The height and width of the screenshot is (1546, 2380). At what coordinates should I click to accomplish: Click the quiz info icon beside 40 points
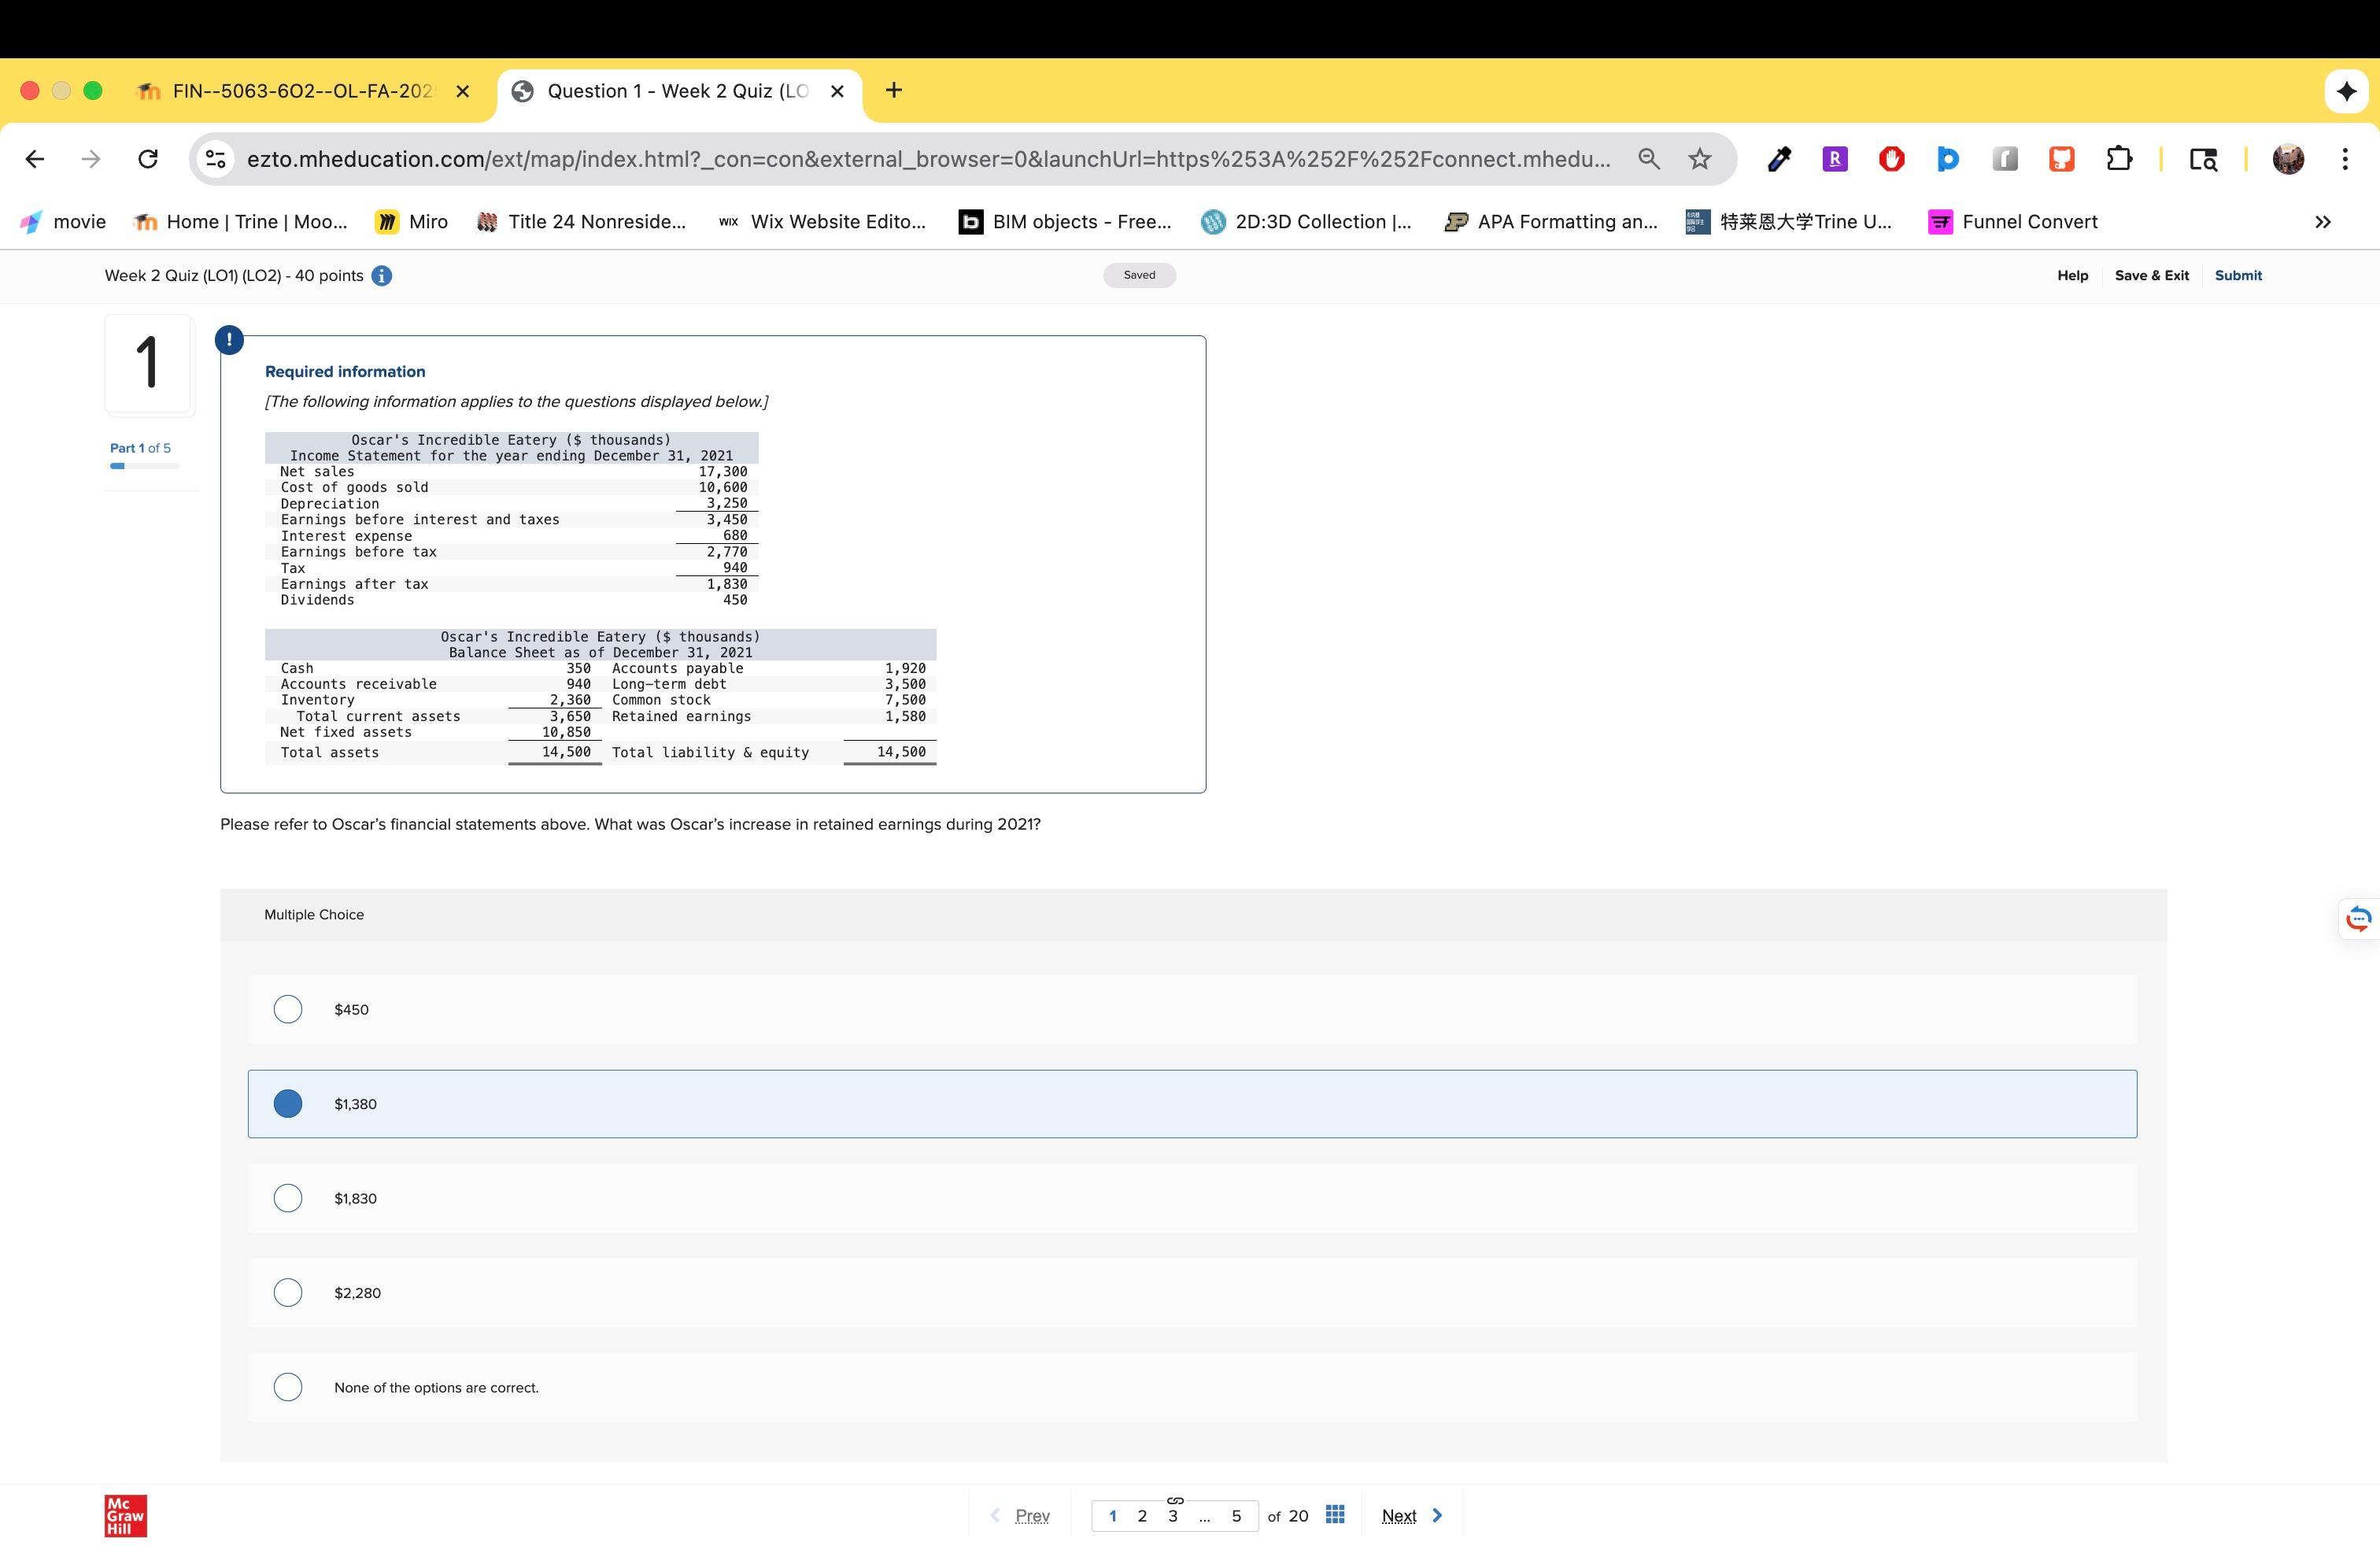(381, 276)
